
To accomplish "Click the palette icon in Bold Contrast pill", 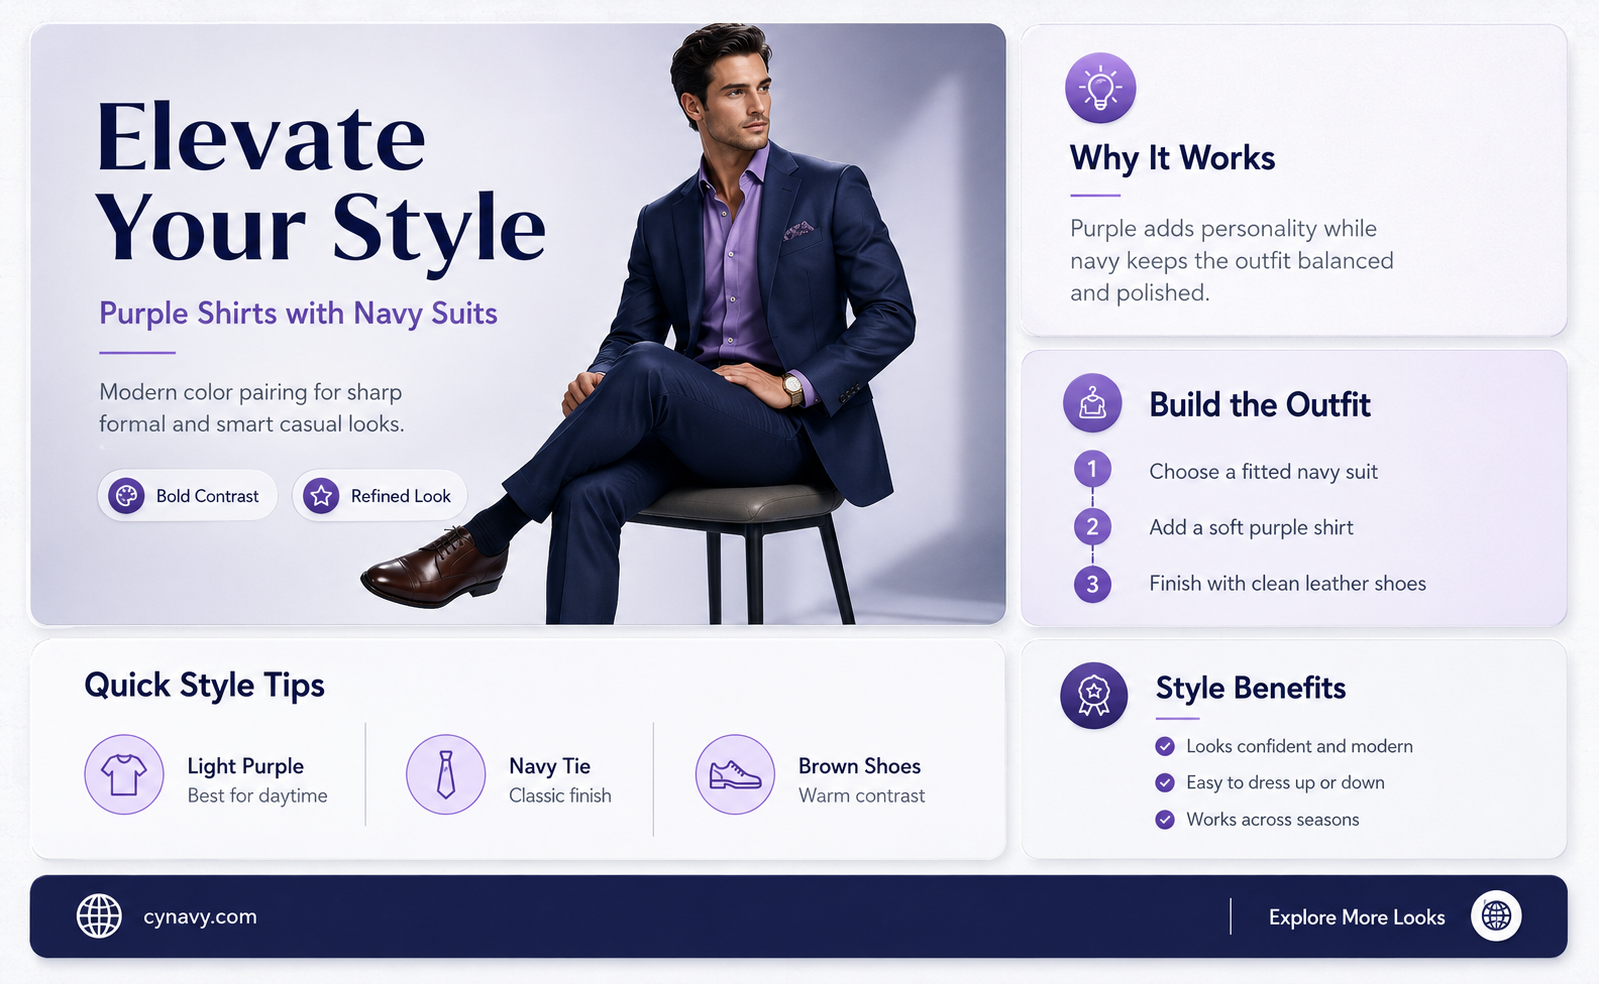I will coord(126,495).
